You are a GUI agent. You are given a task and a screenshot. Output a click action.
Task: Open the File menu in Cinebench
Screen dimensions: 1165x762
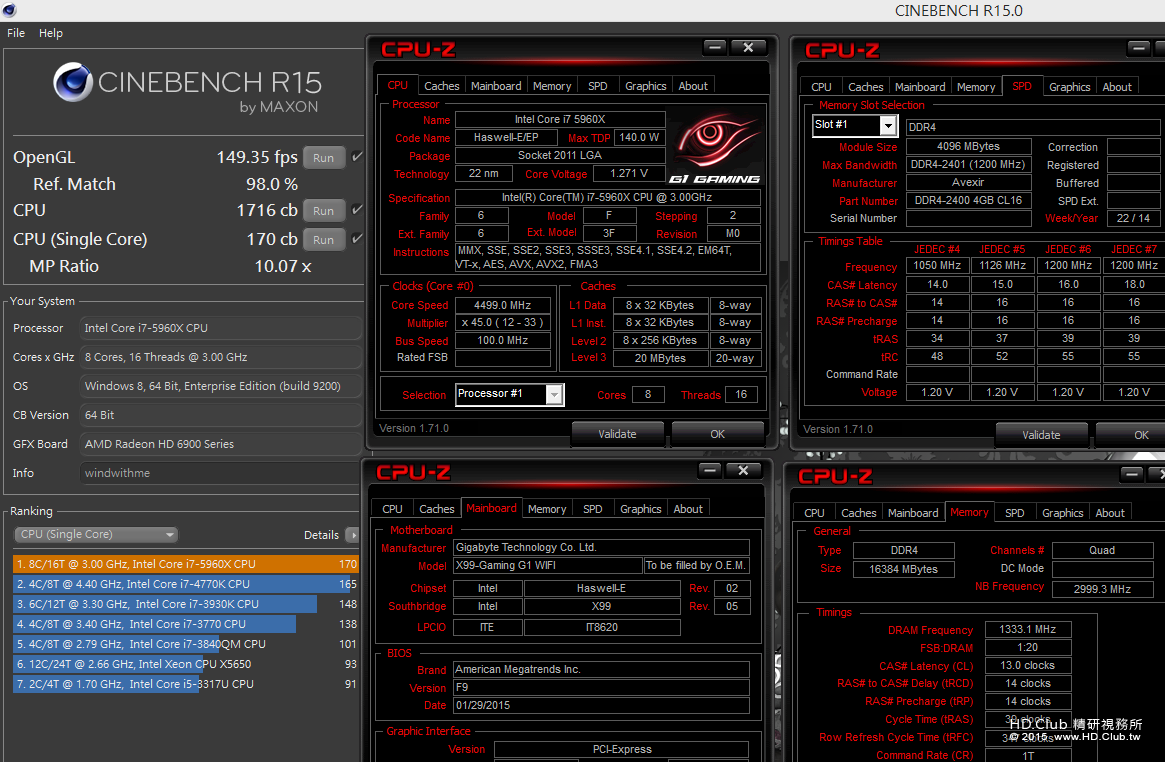click(x=16, y=33)
